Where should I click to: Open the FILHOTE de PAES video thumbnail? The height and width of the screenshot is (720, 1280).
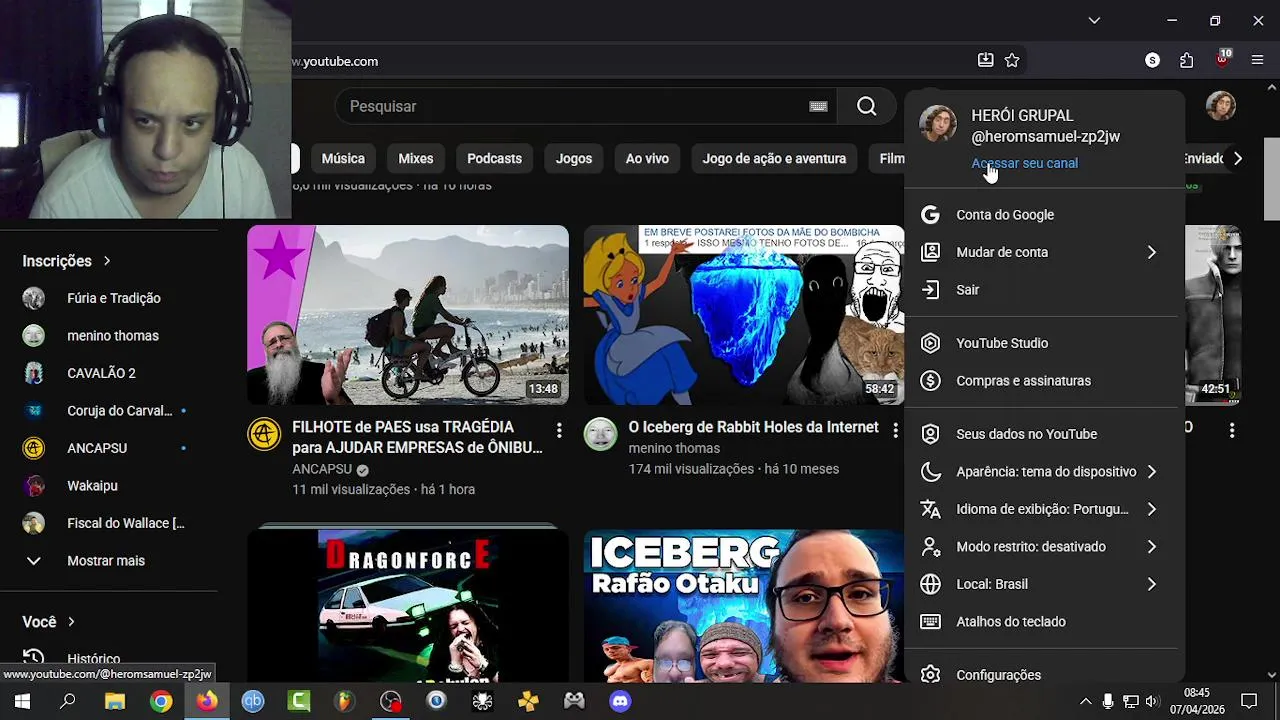click(408, 315)
